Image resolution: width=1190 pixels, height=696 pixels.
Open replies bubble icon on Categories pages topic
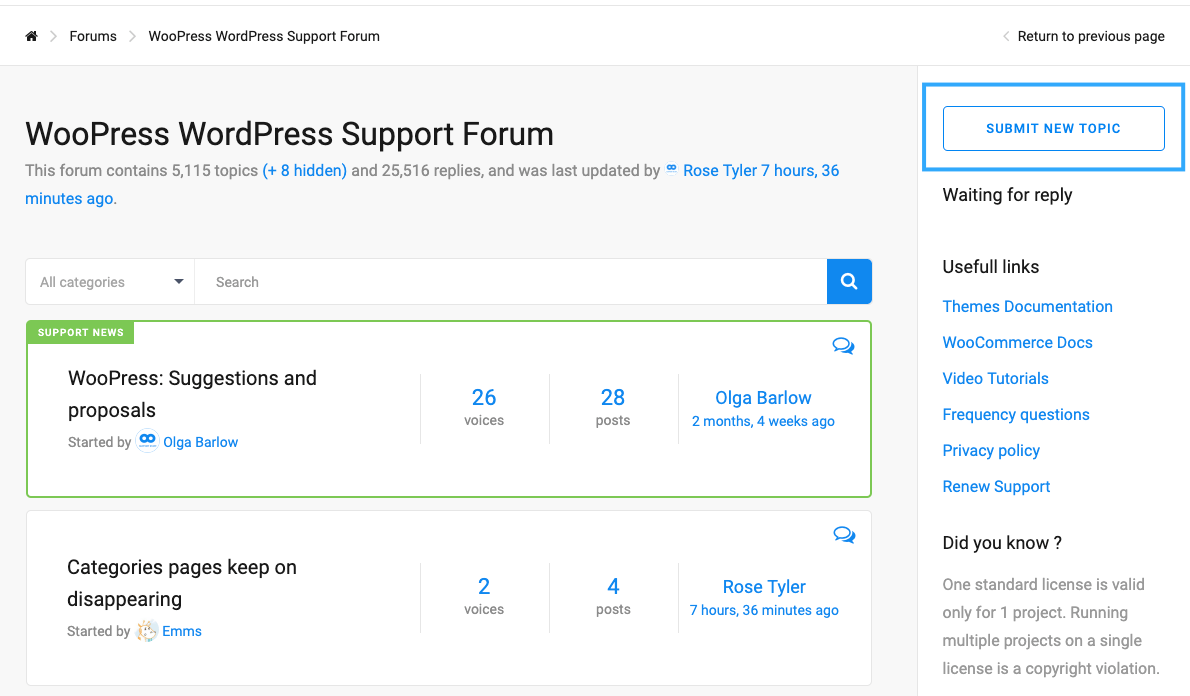(844, 534)
